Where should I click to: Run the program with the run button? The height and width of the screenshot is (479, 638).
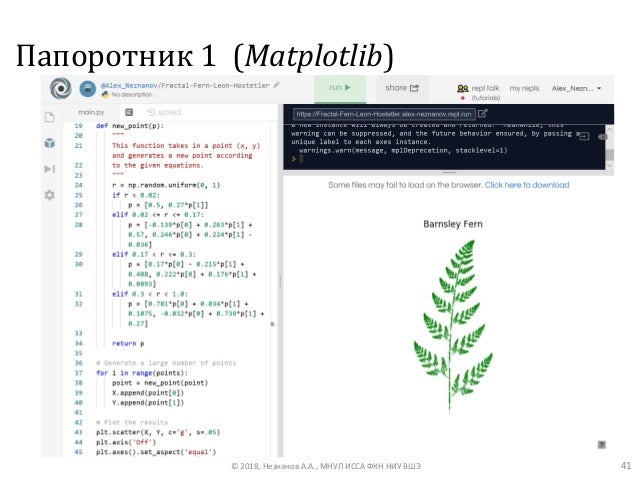tap(340, 88)
